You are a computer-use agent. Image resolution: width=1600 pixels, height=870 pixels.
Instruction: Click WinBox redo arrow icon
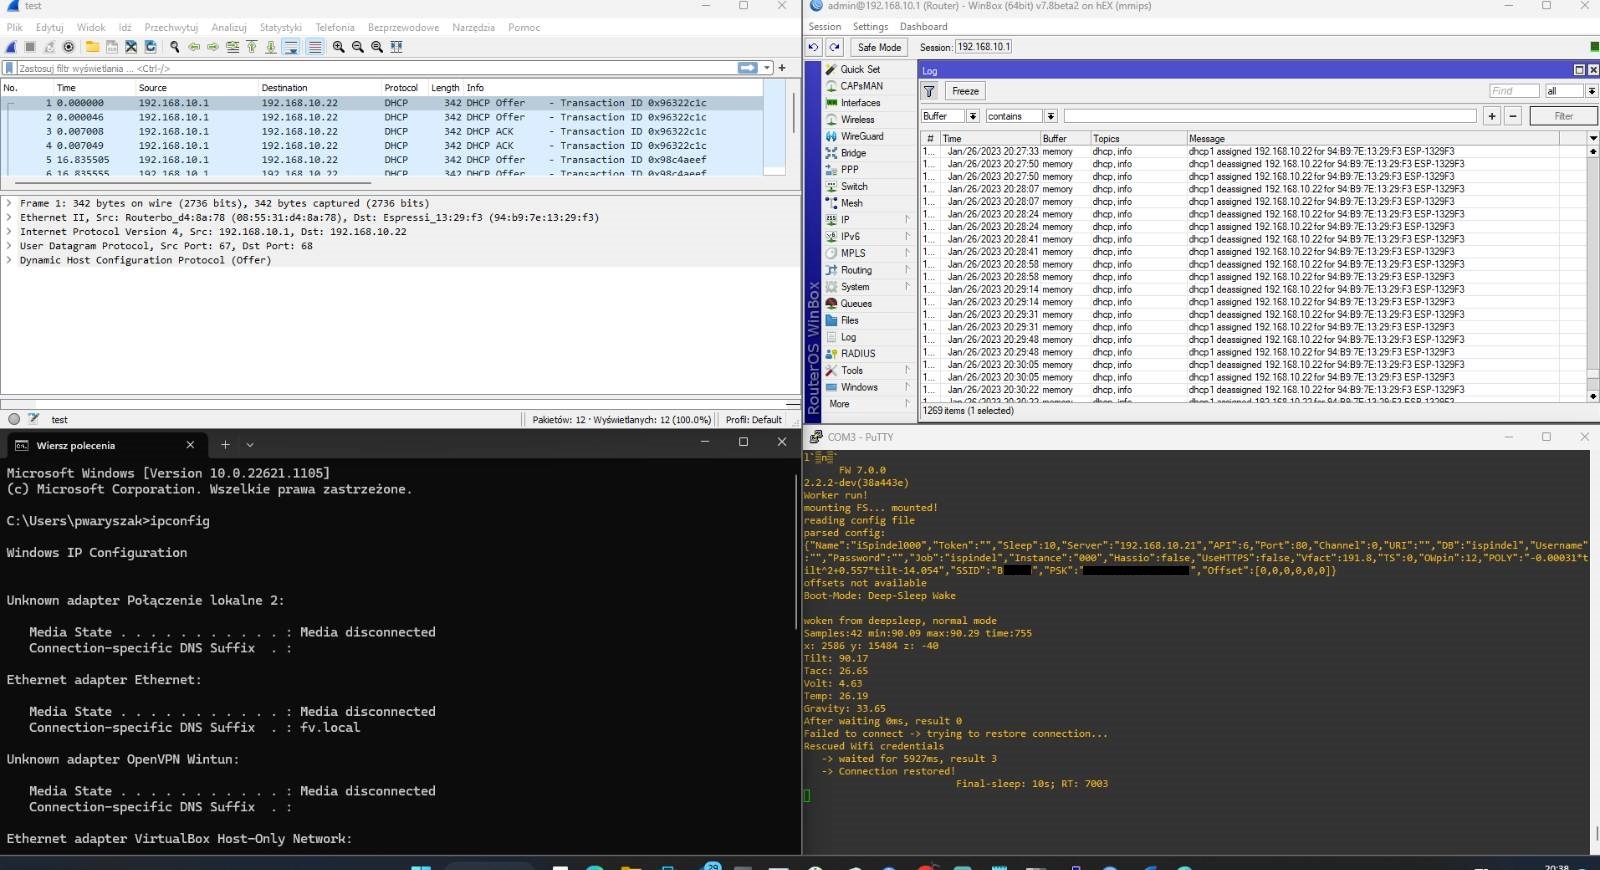(835, 47)
